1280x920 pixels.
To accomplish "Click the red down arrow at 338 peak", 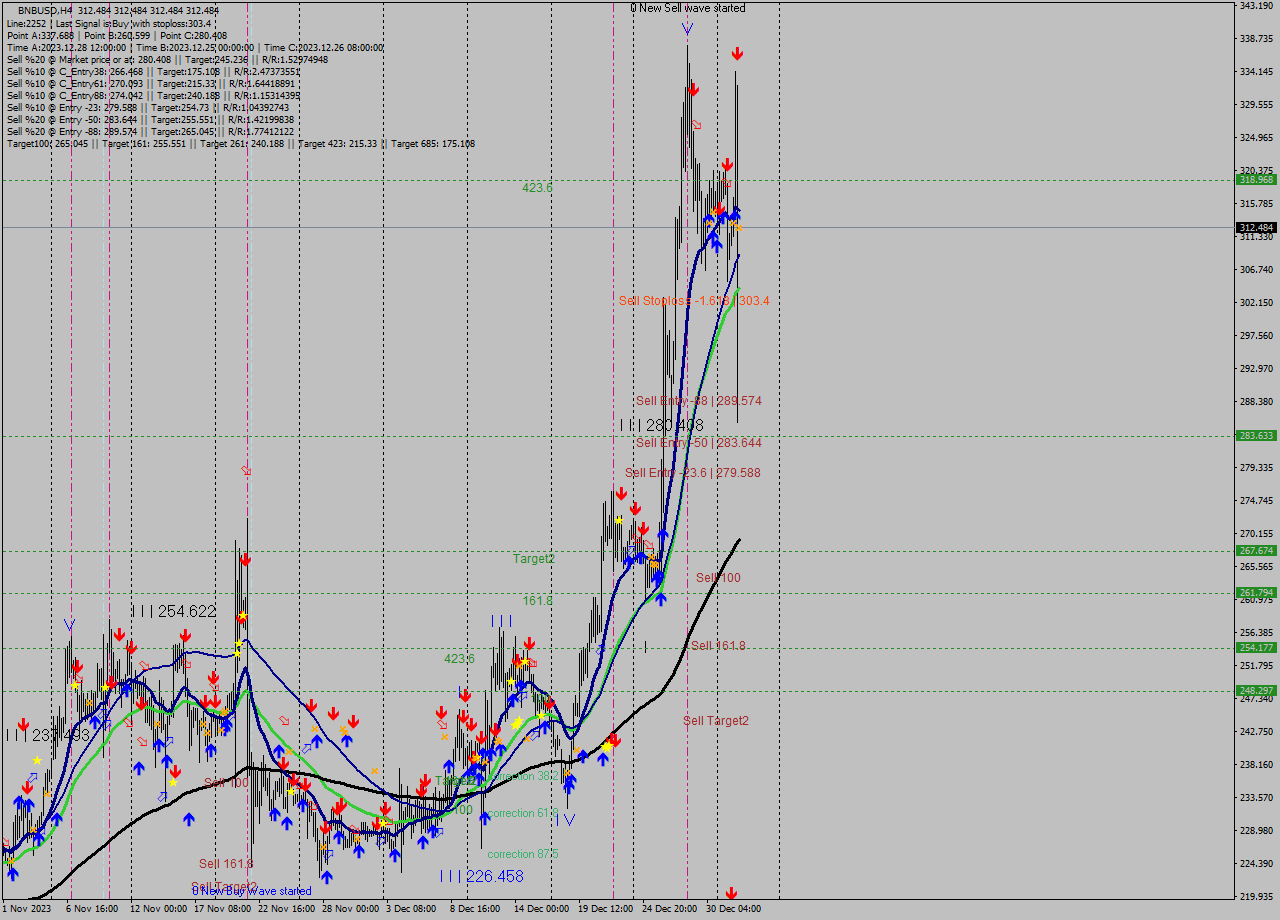I will (737, 53).
